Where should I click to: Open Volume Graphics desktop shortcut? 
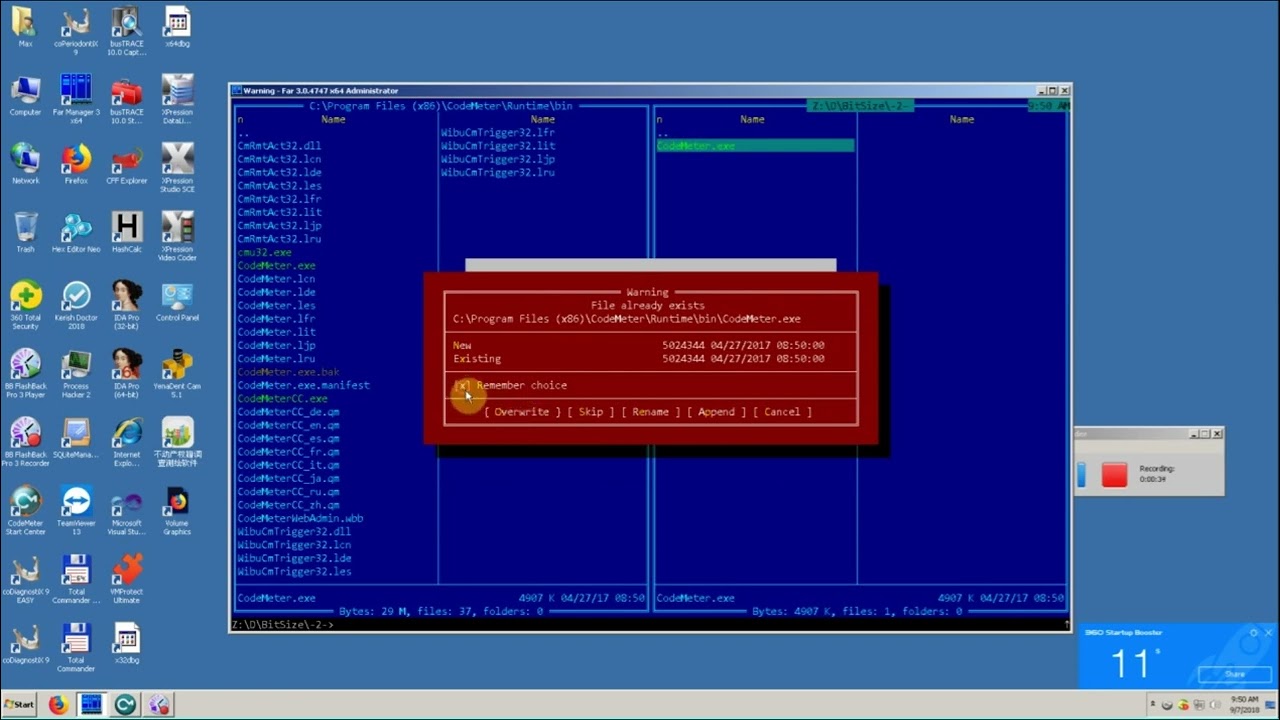[x=177, y=510]
